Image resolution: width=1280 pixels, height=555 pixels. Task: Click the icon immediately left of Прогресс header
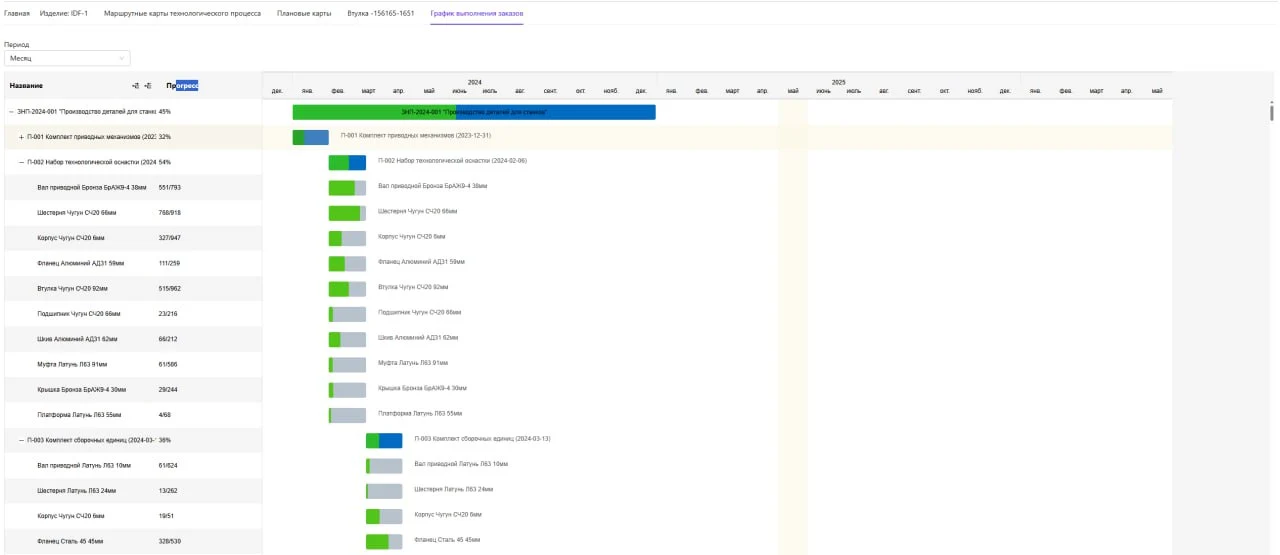tap(148, 86)
